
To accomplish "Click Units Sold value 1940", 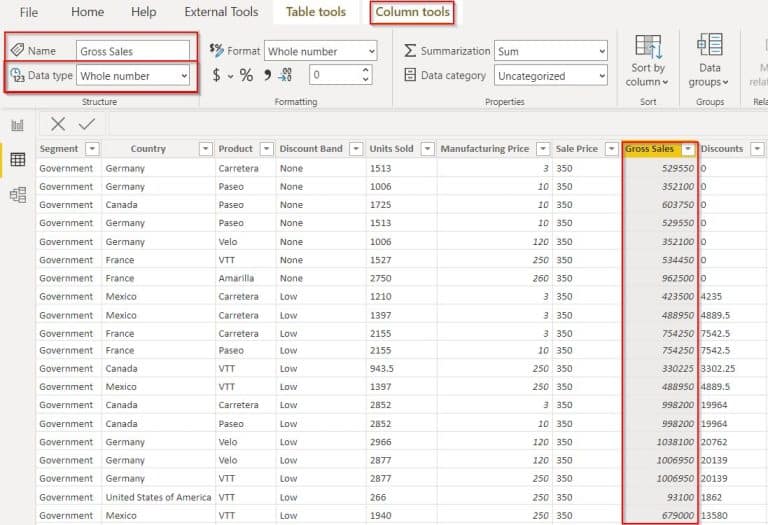I will pyautogui.click(x=381, y=515).
